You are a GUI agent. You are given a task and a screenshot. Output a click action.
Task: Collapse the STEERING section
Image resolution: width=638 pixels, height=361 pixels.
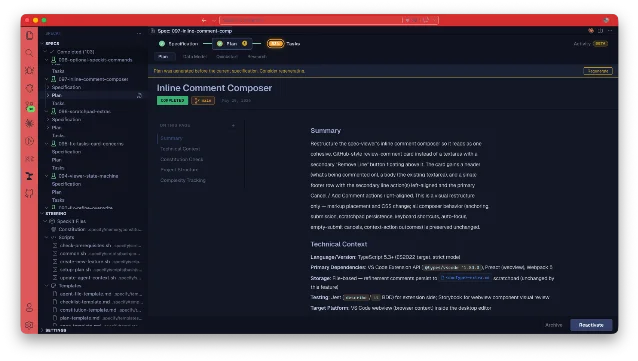42,213
